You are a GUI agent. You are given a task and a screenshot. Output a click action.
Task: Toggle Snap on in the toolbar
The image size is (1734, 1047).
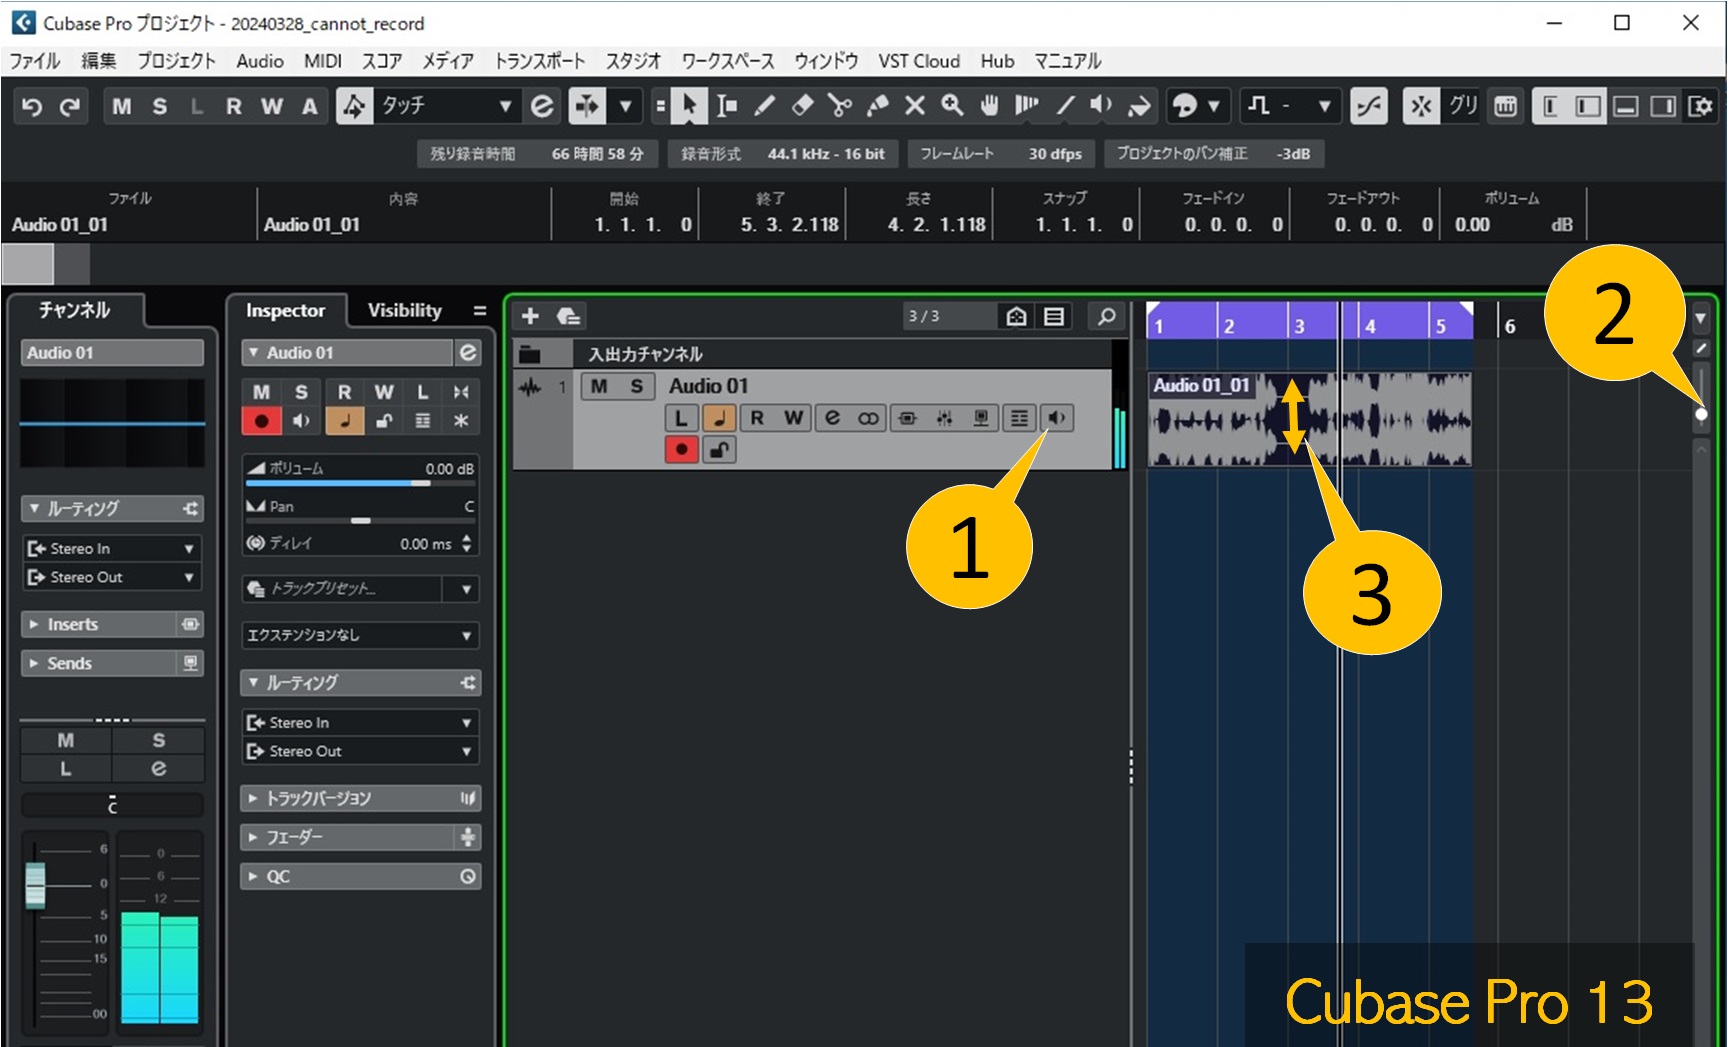click(1421, 106)
